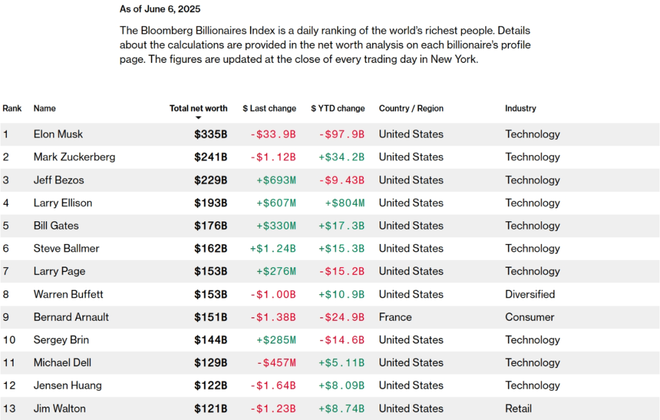Viewport: 660px width, 420px height.
Task: Sort by the Rank column header
Action: pos(12,108)
